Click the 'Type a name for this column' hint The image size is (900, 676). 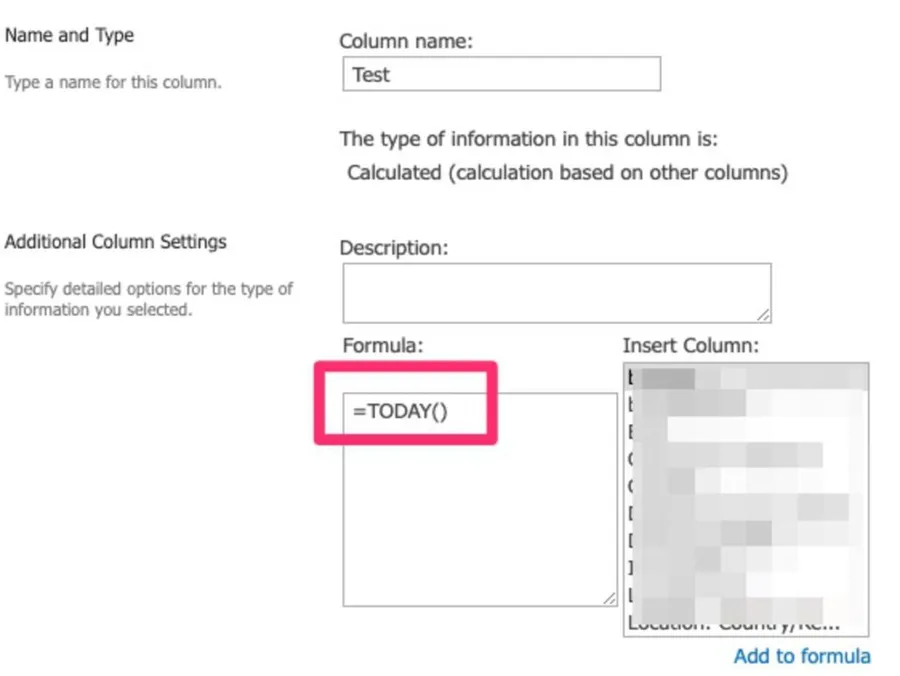(x=113, y=82)
